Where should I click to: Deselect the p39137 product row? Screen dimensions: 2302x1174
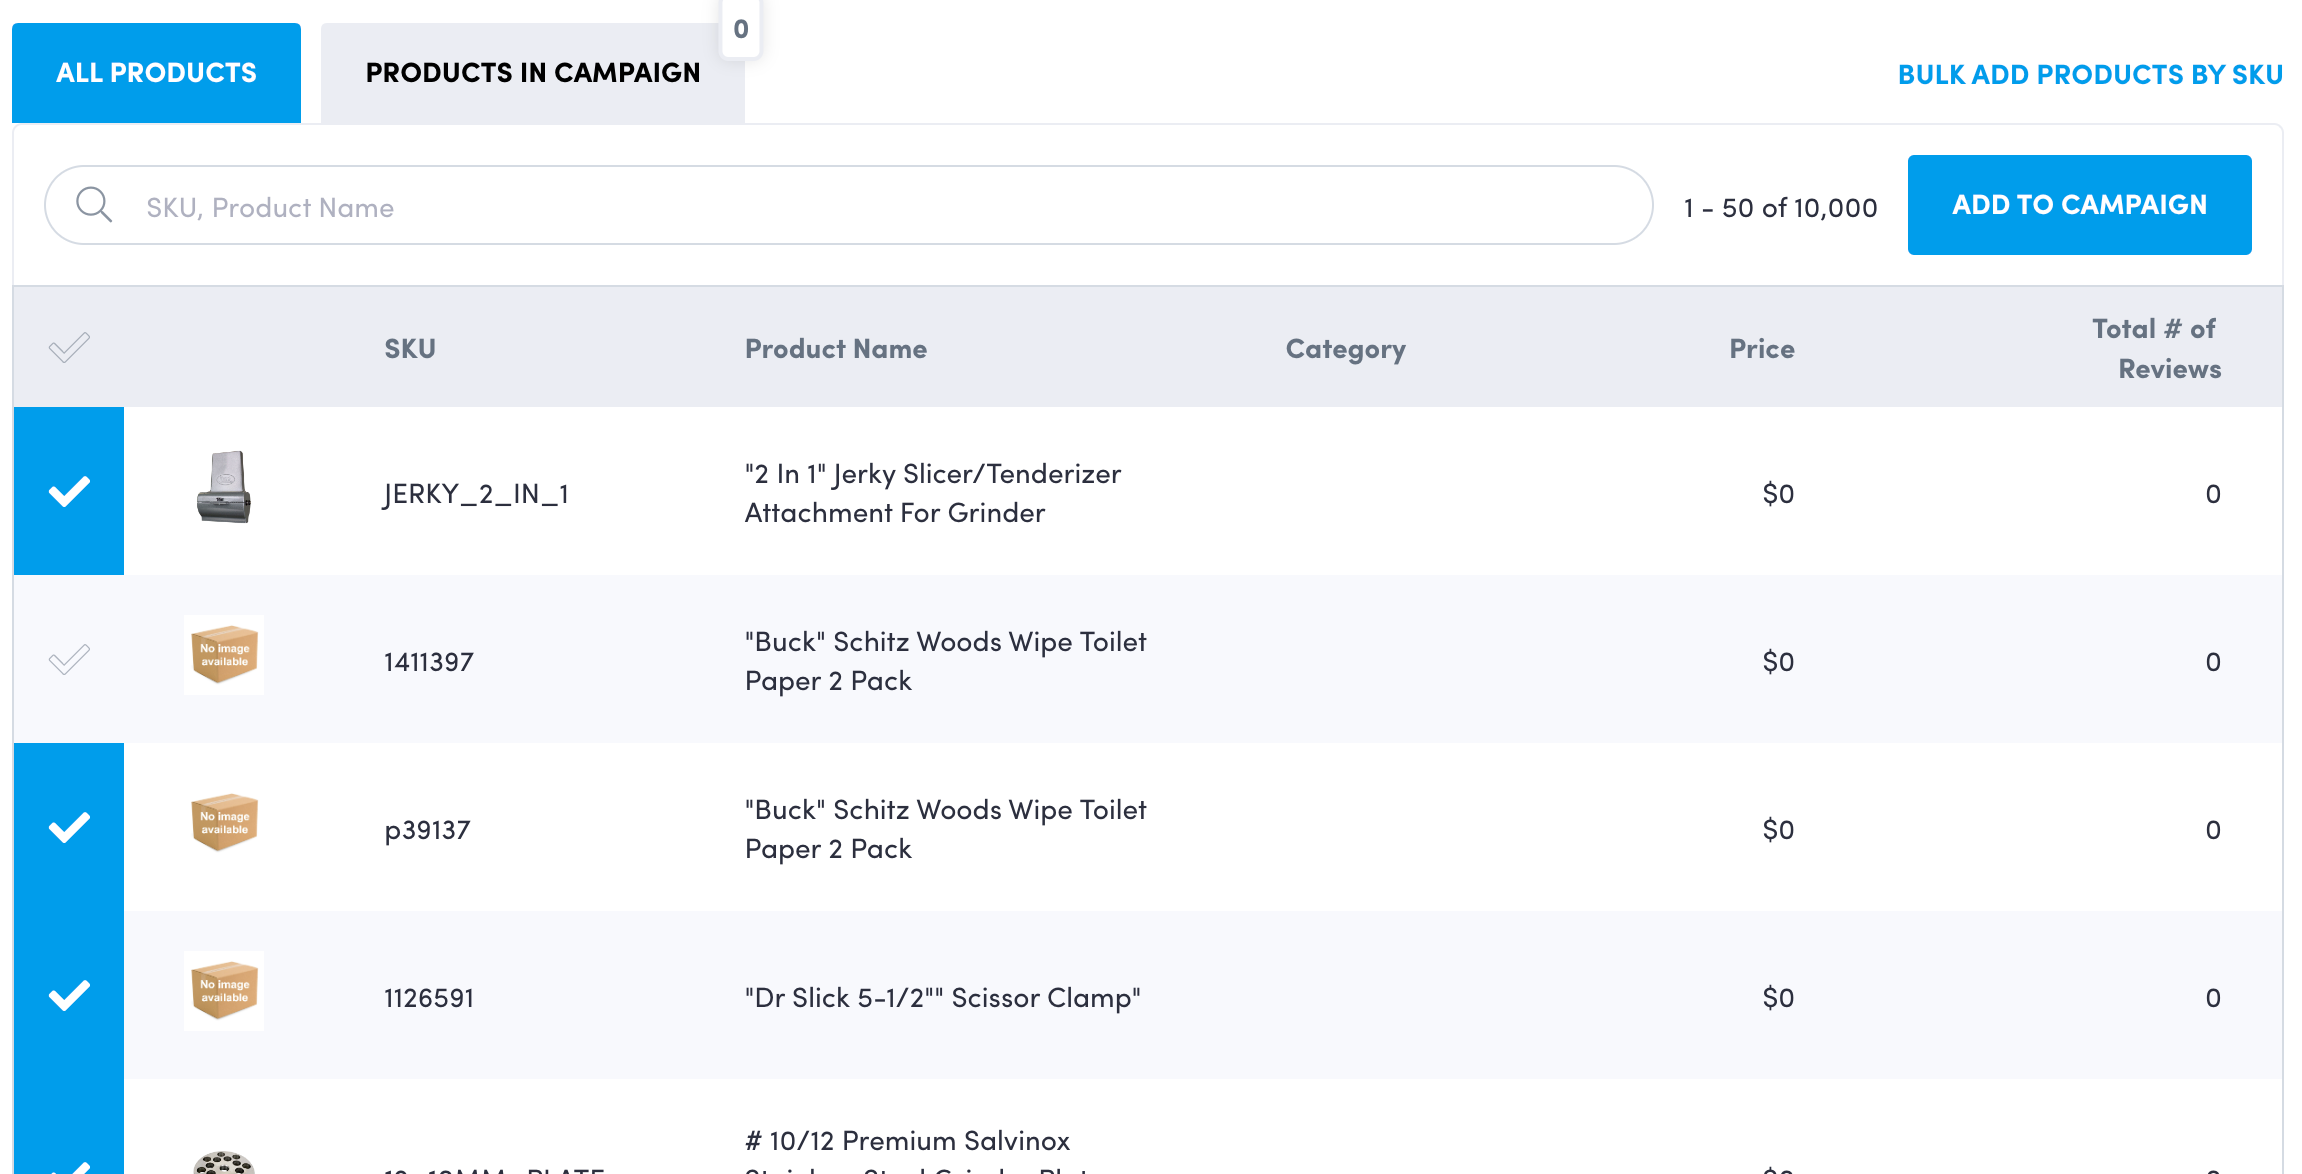[x=69, y=827]
